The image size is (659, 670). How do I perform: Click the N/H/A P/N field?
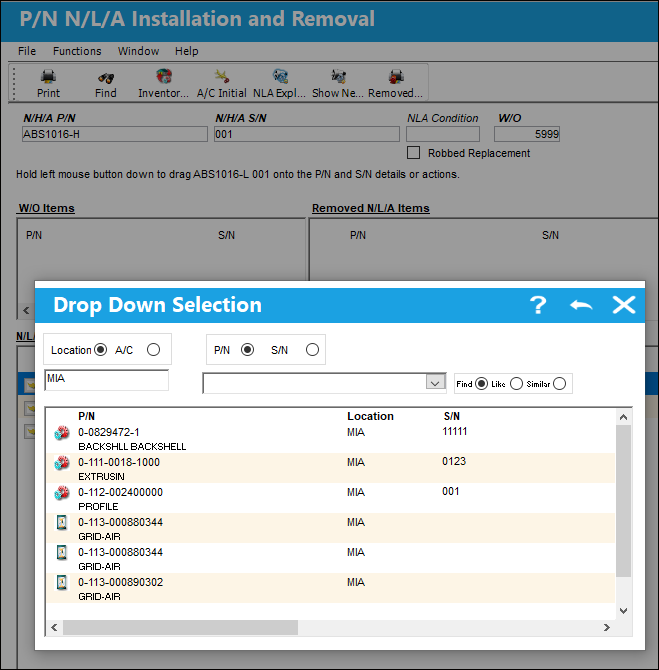point(115,134)
